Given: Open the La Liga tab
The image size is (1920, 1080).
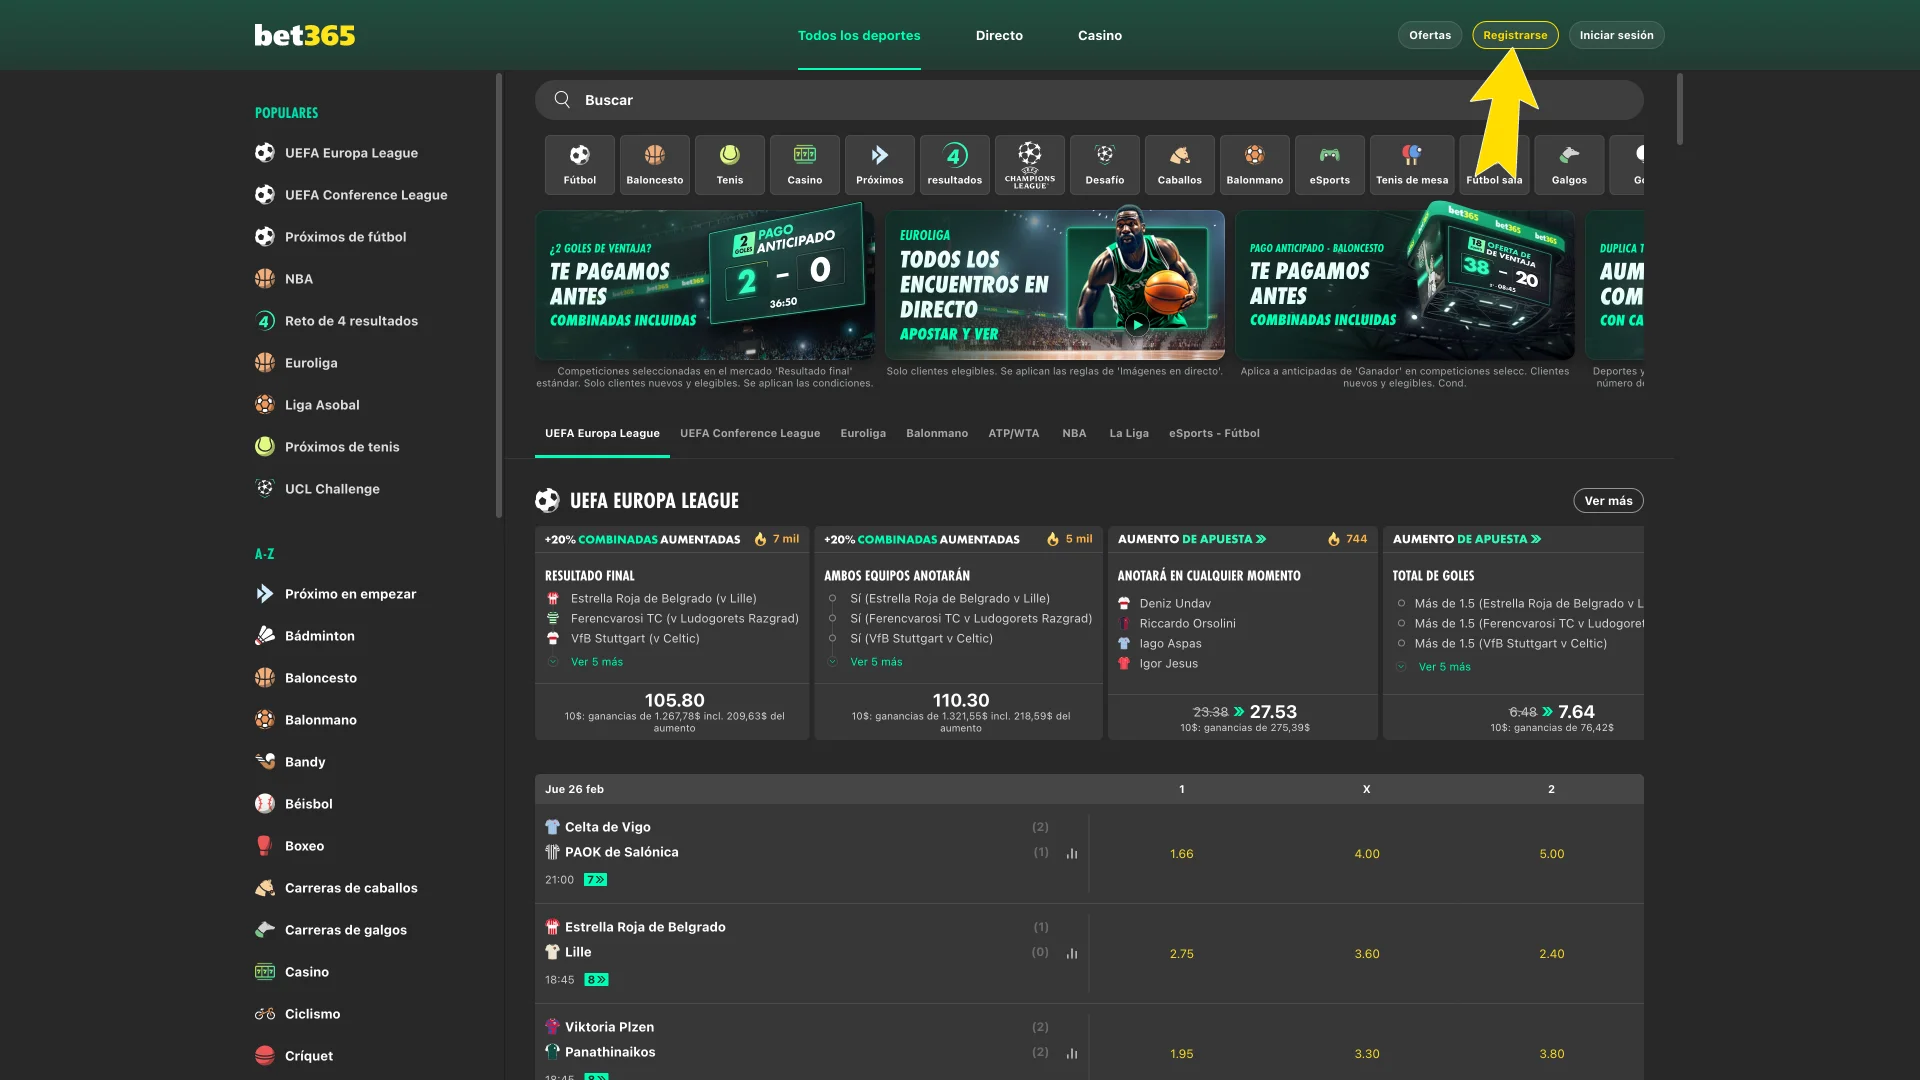Looking at the screenshot, I should point(1128,433).
